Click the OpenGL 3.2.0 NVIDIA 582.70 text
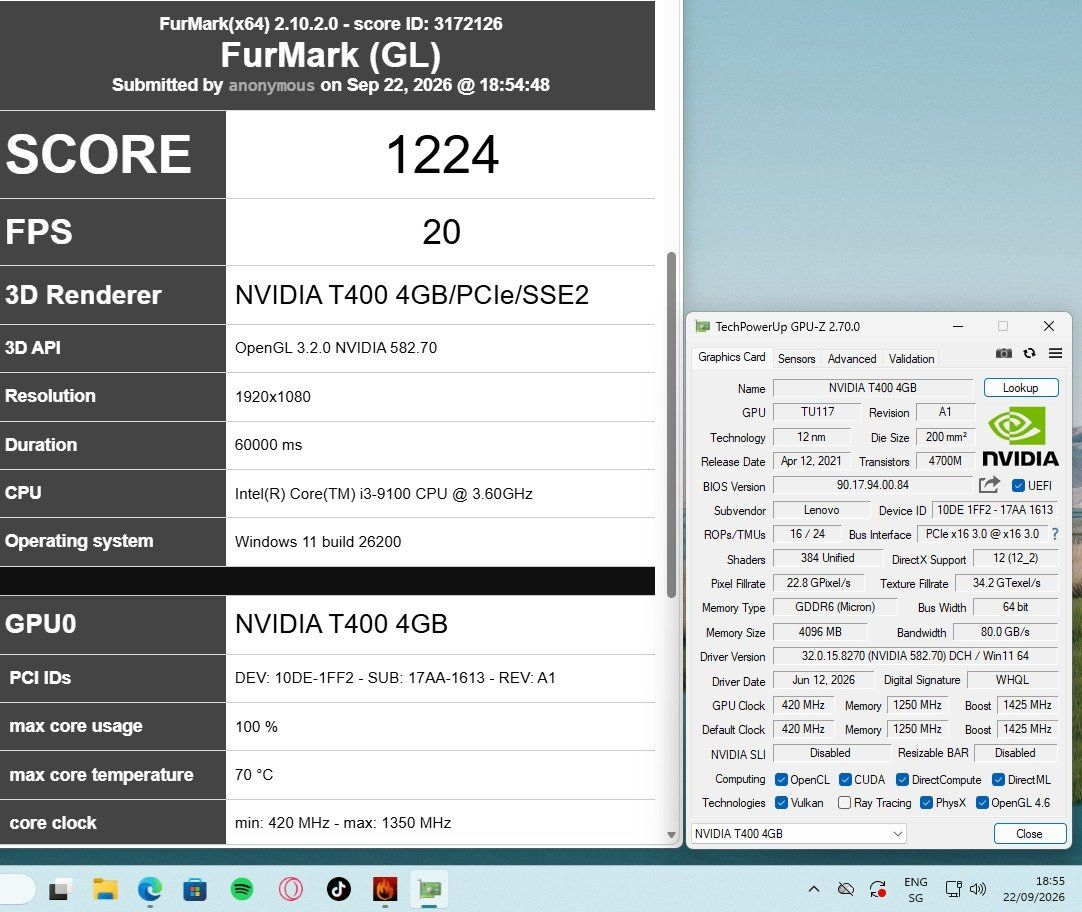The image size is (1082, 912). [x=336, y=348]
